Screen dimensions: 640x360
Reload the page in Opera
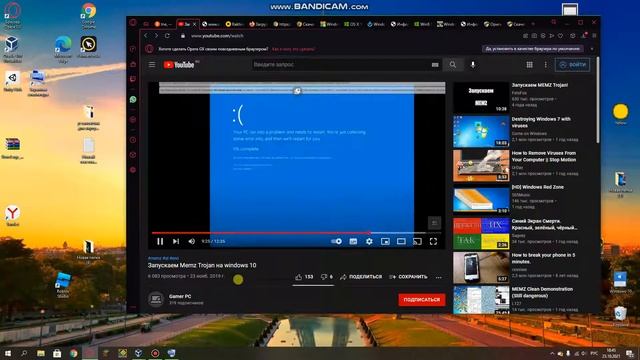pyautogui.click(x=167, y=36)
